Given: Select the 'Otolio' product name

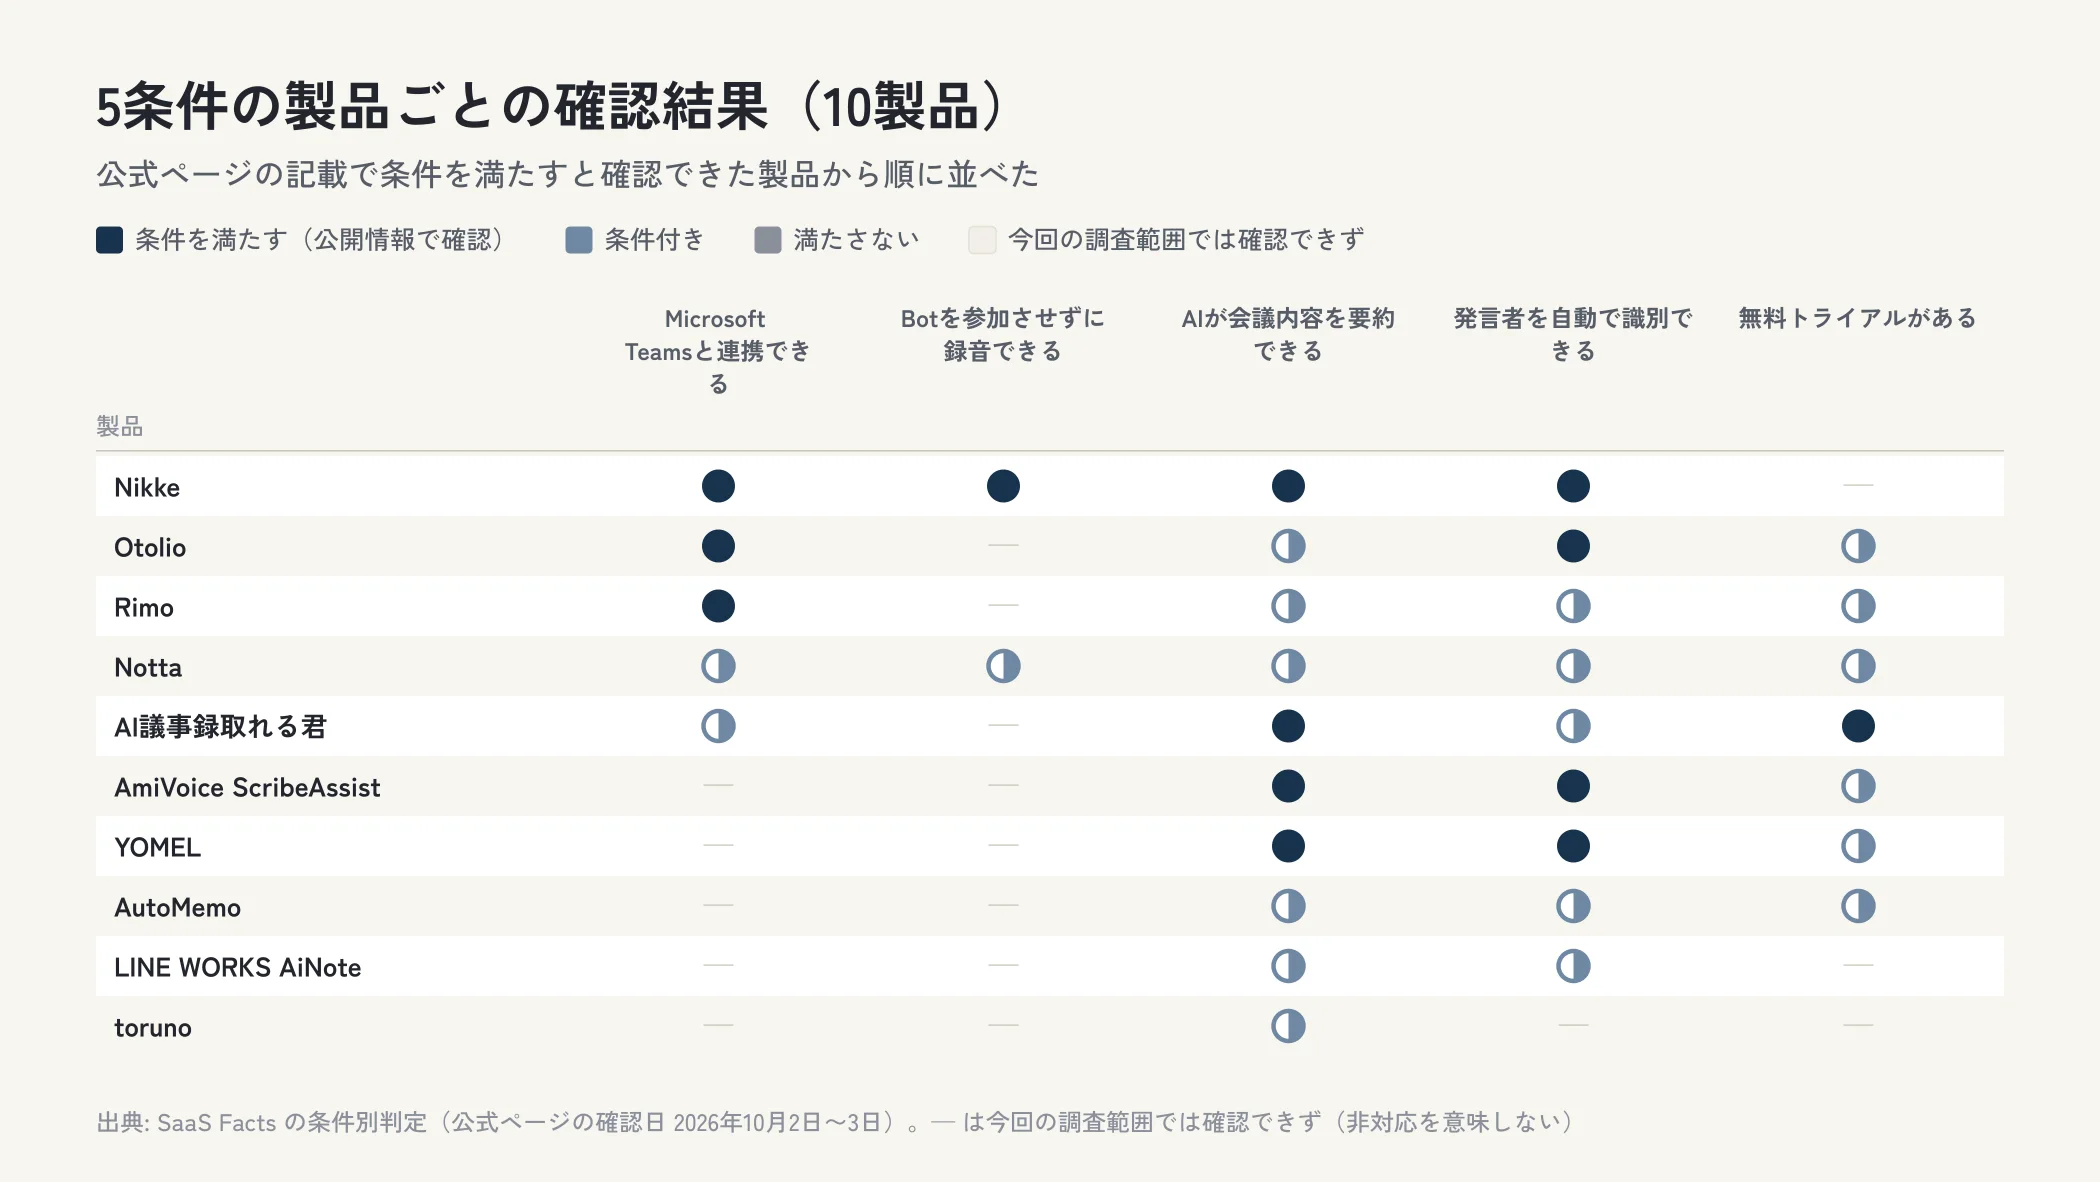Looking at the screenshot, I should coord(150,547).
